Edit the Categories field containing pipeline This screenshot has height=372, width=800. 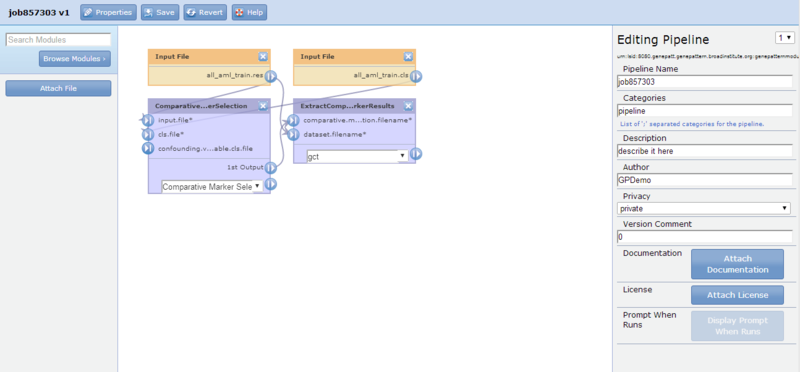click(705, 110)
